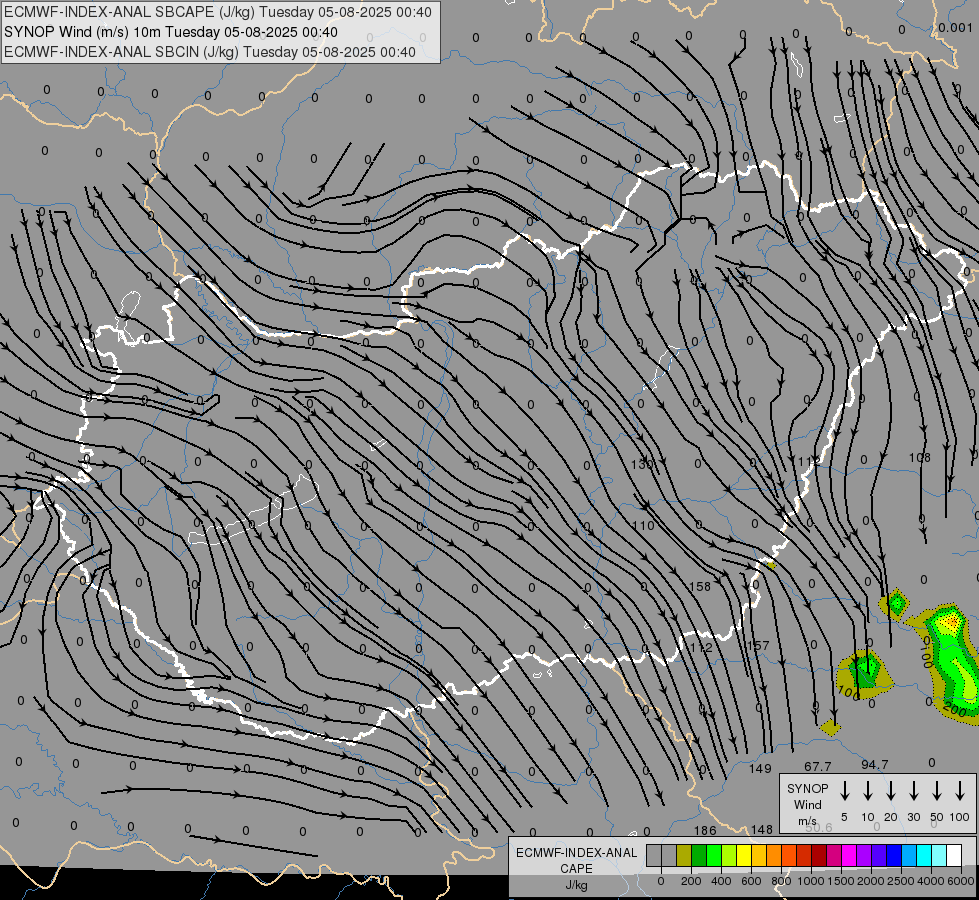Select the 5 m/s wind legend arrow
979x900 pixels.
pyautogui.click(x=845, y=791)
